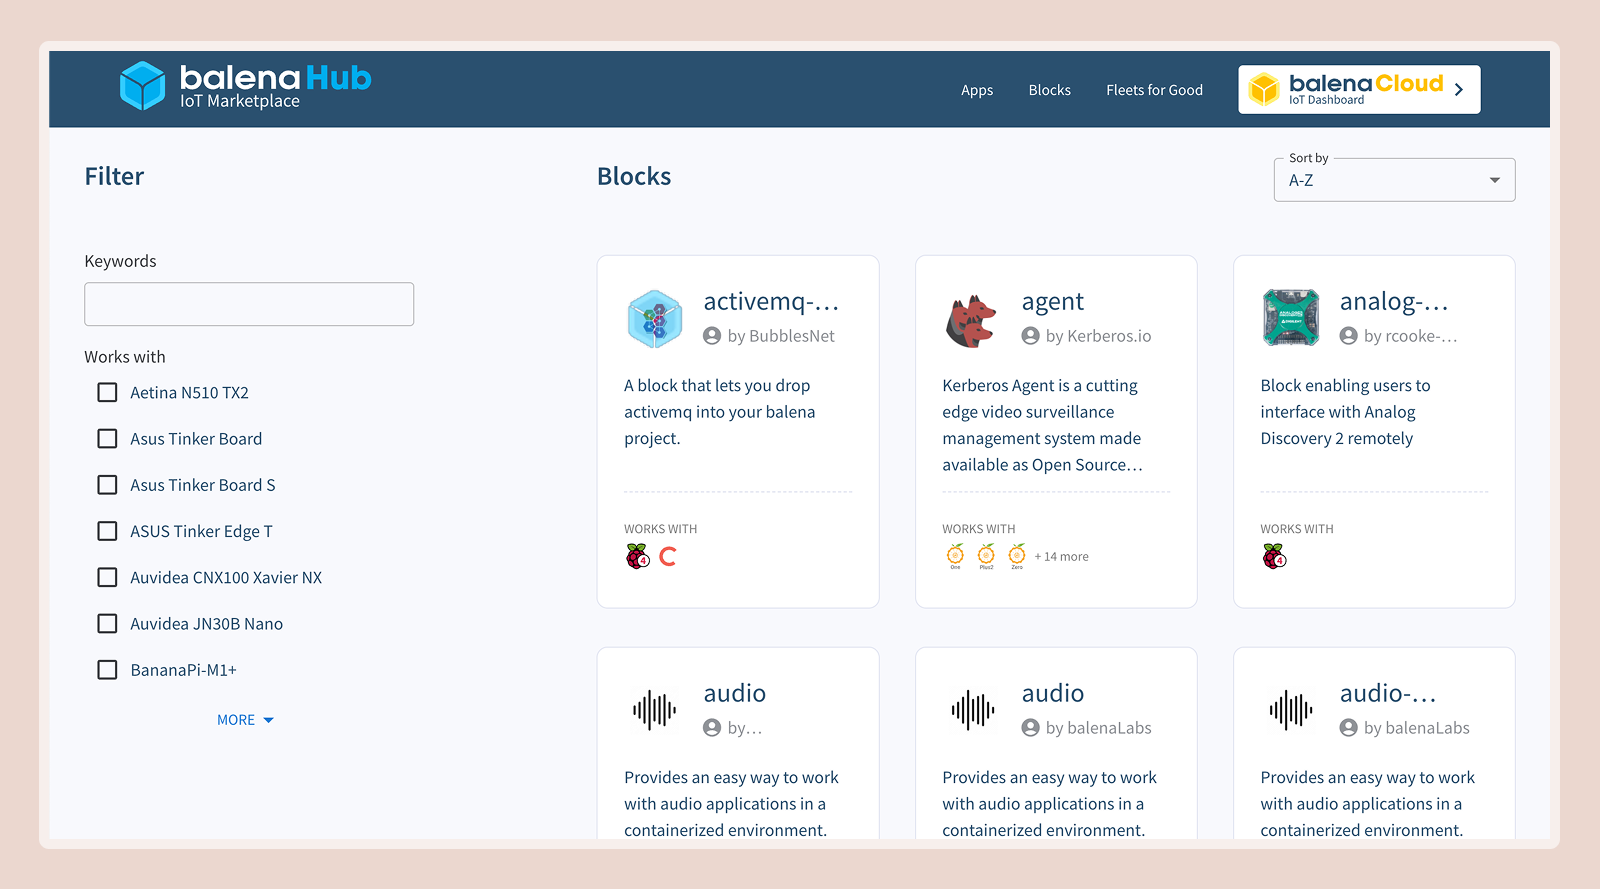Open the activemq block hexagon icon
The image size is (1600, 889).
pos(655,319)
